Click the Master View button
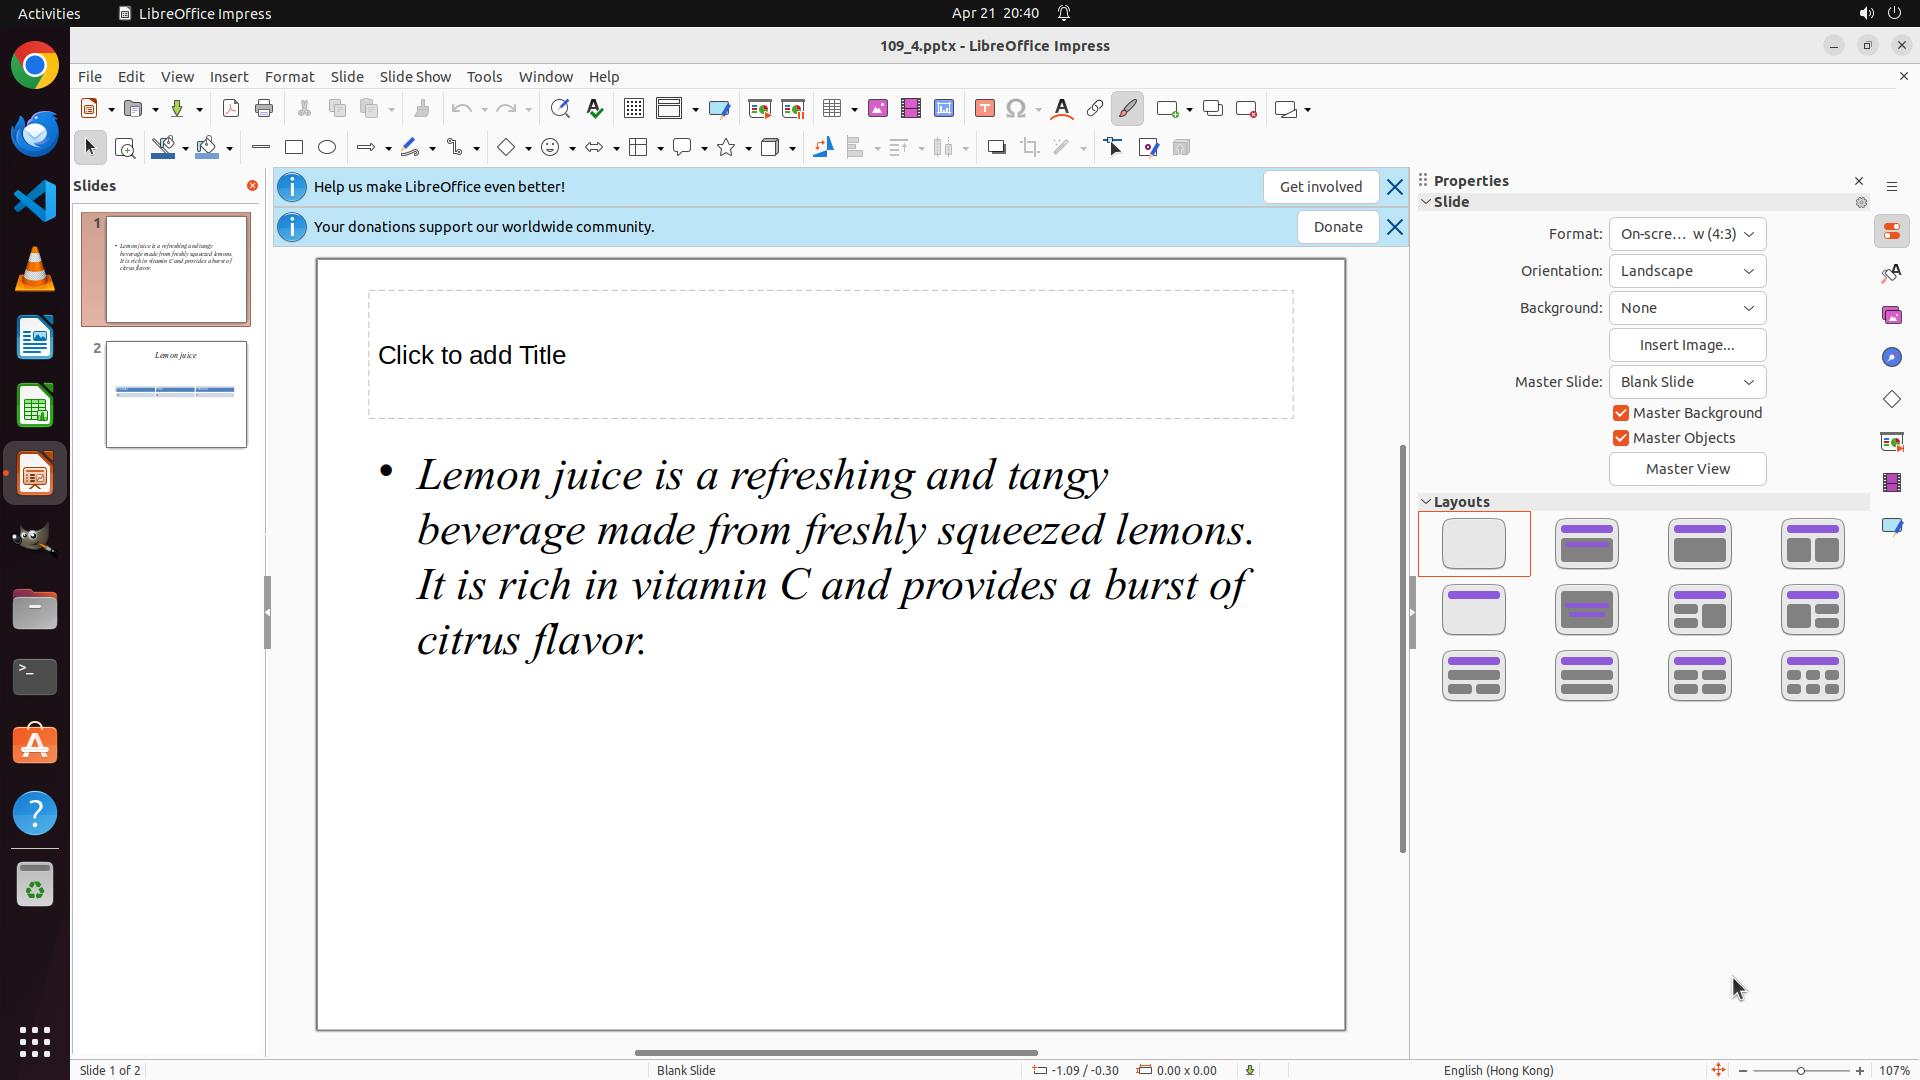The height and width of the screenshot is (1080, 1920). tap(1687, 469)
